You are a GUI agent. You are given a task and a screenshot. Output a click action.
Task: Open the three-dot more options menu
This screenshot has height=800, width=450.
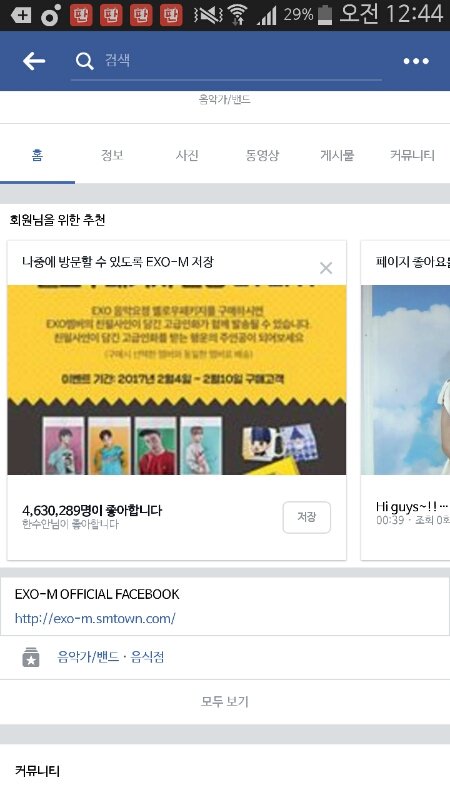pos(416,61)
